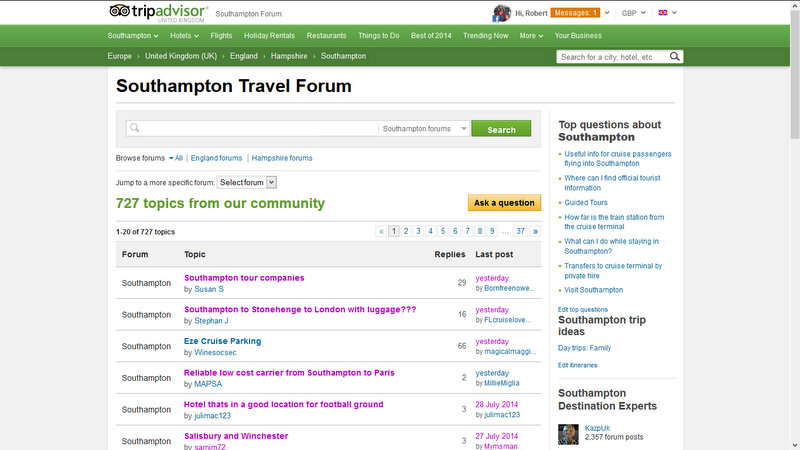Expand the More nav dropdown

coord(531,36)
